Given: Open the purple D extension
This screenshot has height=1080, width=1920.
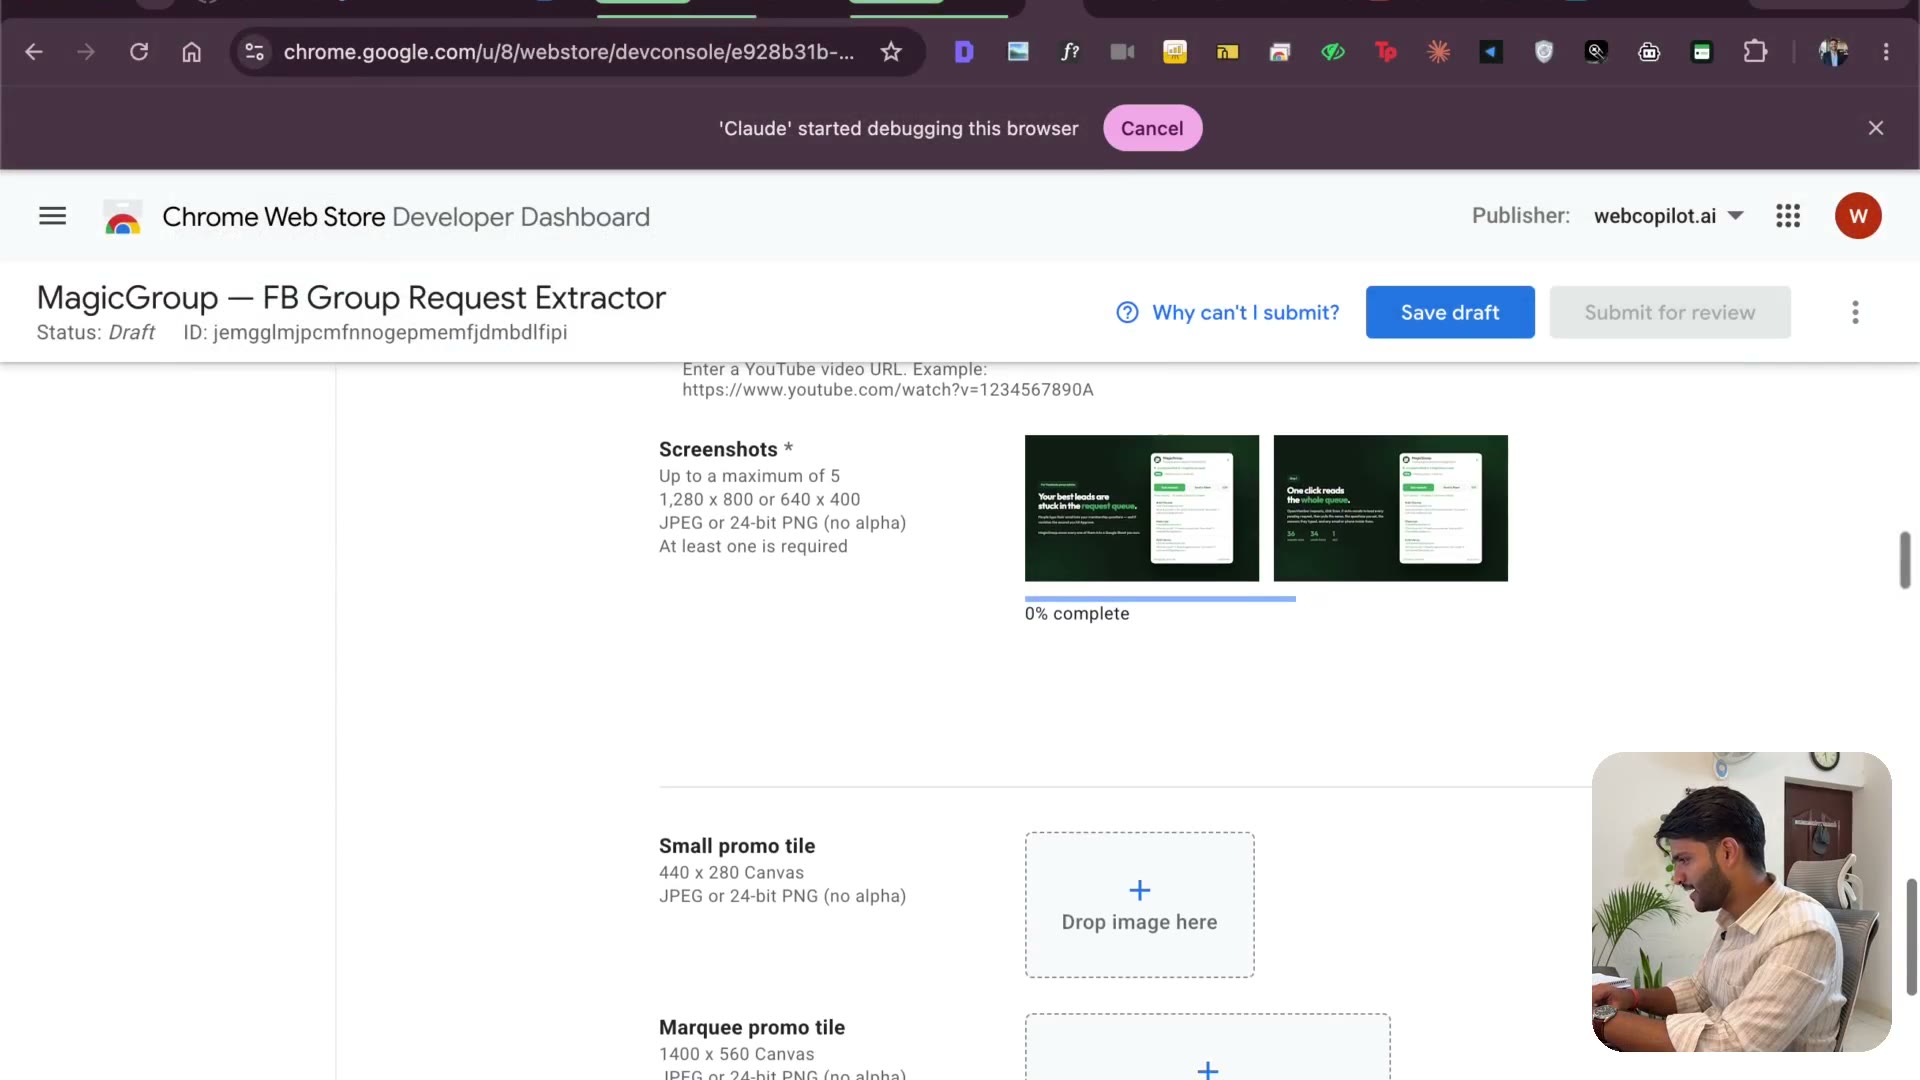Looking at the screenshot, I should click(x=964, y=52).
